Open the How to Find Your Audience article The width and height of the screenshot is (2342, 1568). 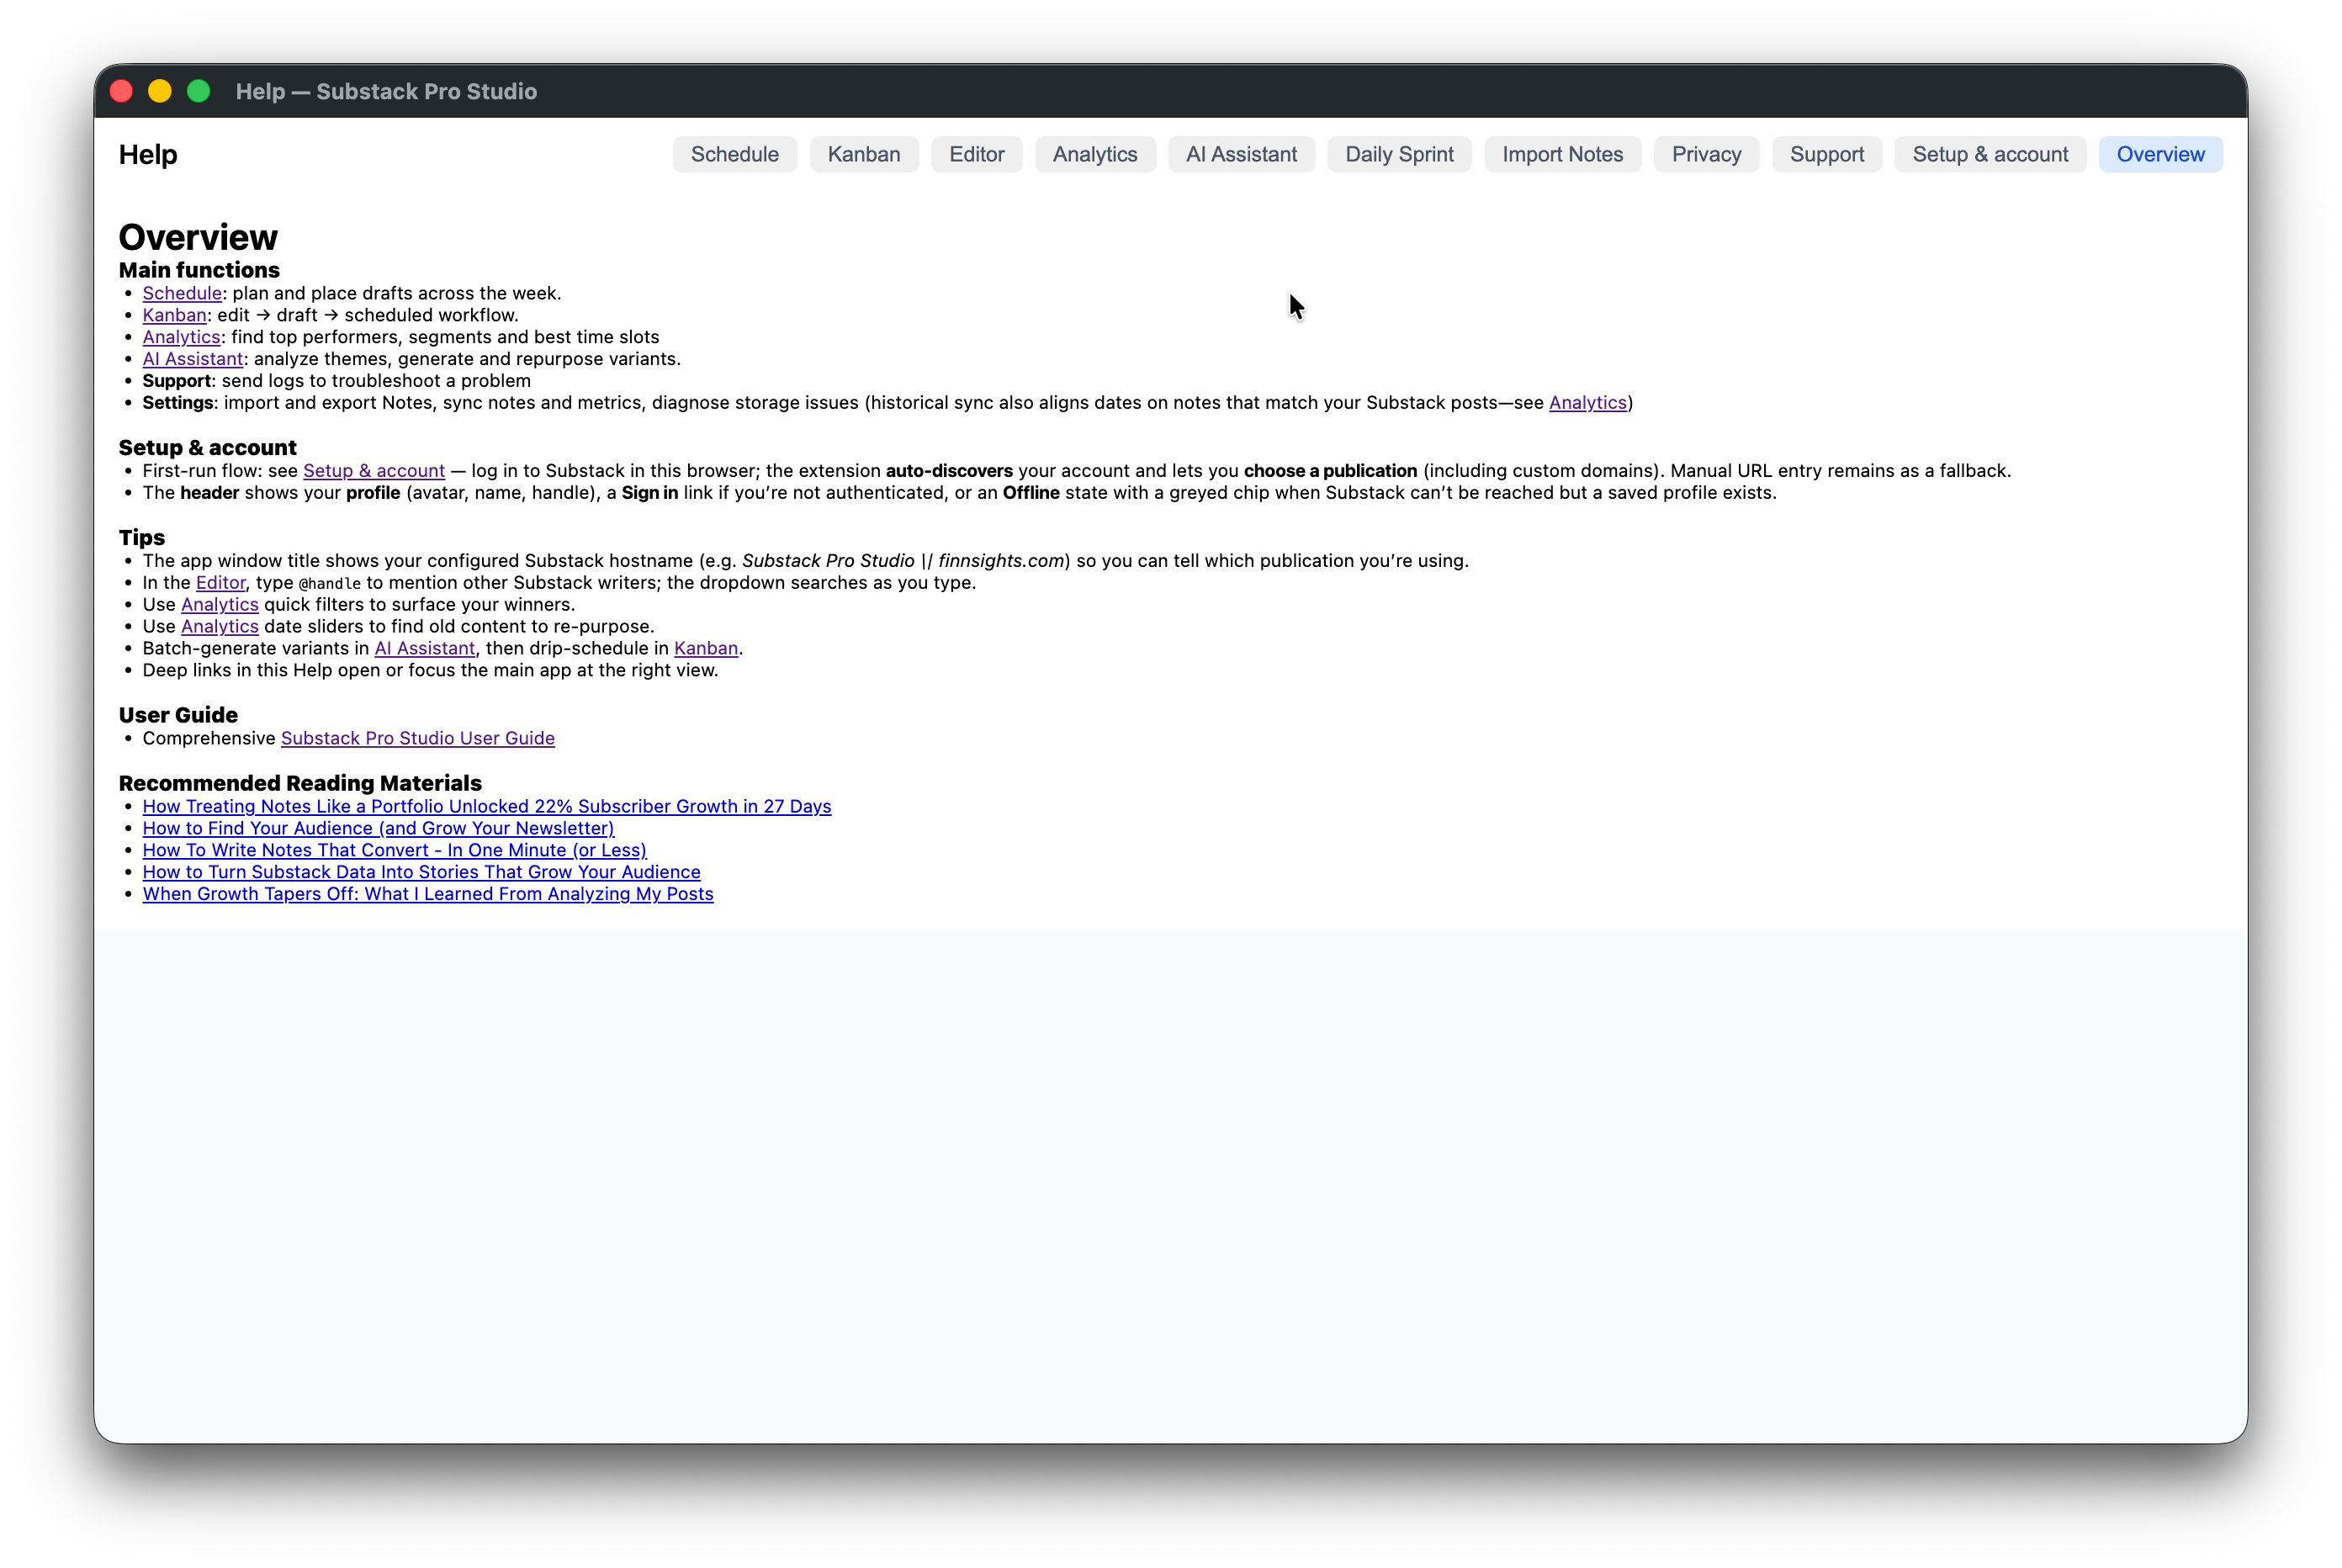click(x=378, y=828)
